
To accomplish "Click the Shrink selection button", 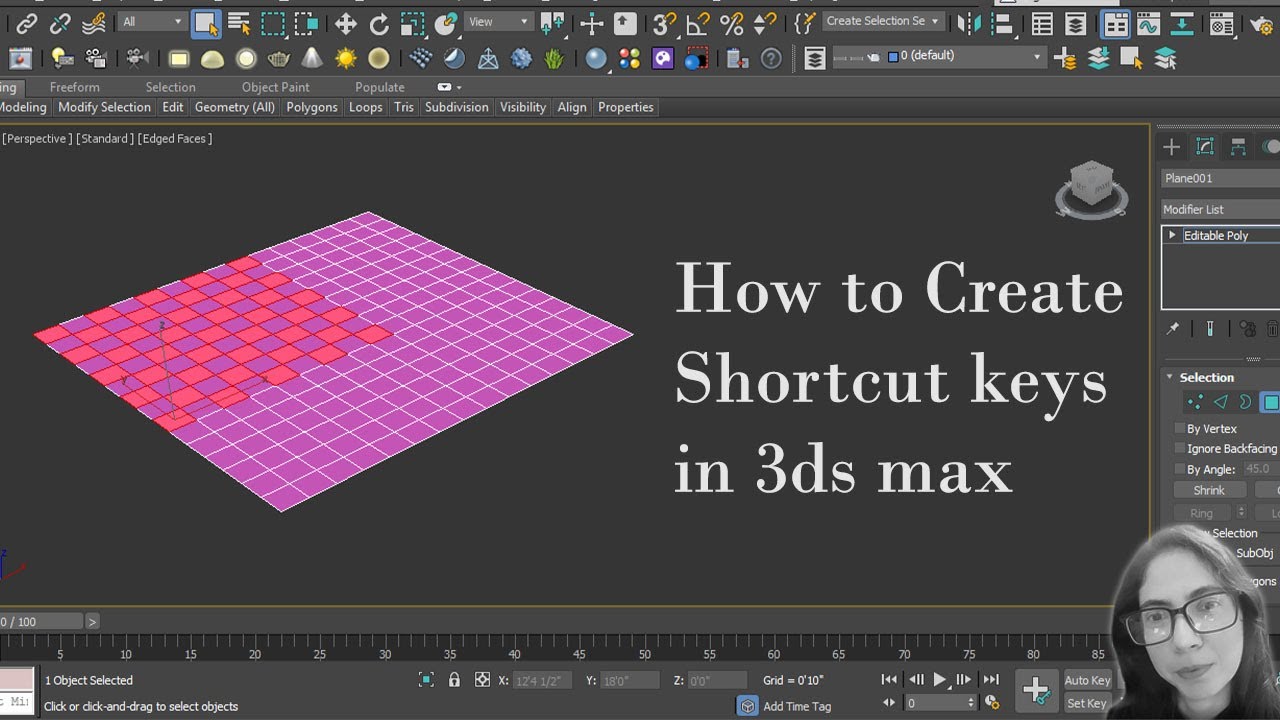I will (x=1209, y=490).
